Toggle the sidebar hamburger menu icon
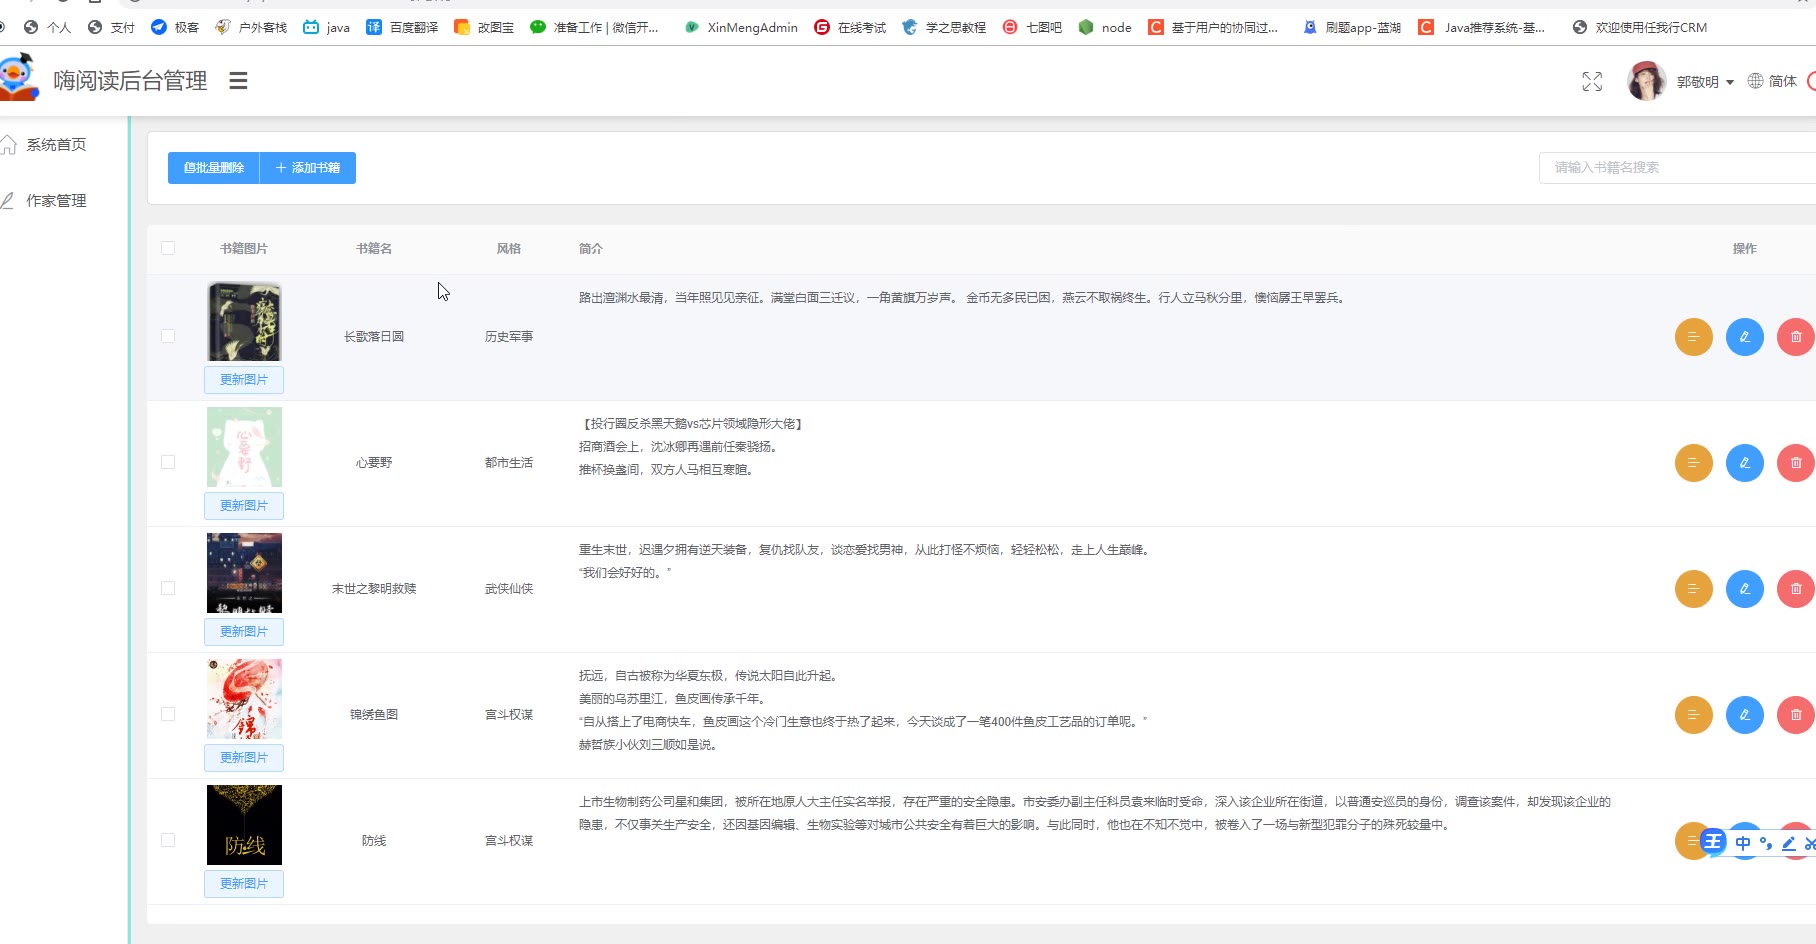Viewport: 1816px width, 944px height. (x=238, y=81)
